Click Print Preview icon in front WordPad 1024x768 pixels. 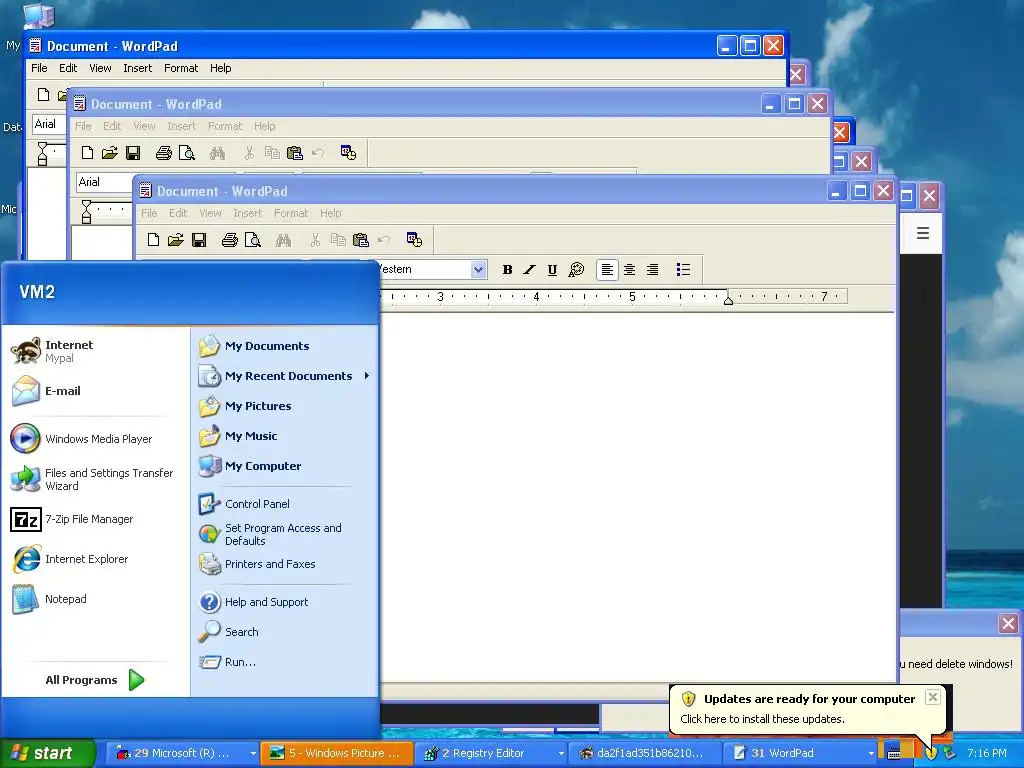click(x=253, y=240)
